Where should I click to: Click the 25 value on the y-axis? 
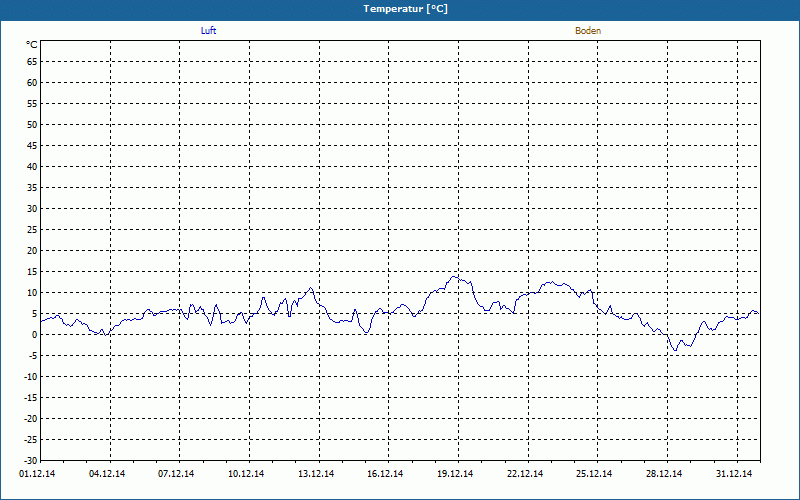(32, 230)
